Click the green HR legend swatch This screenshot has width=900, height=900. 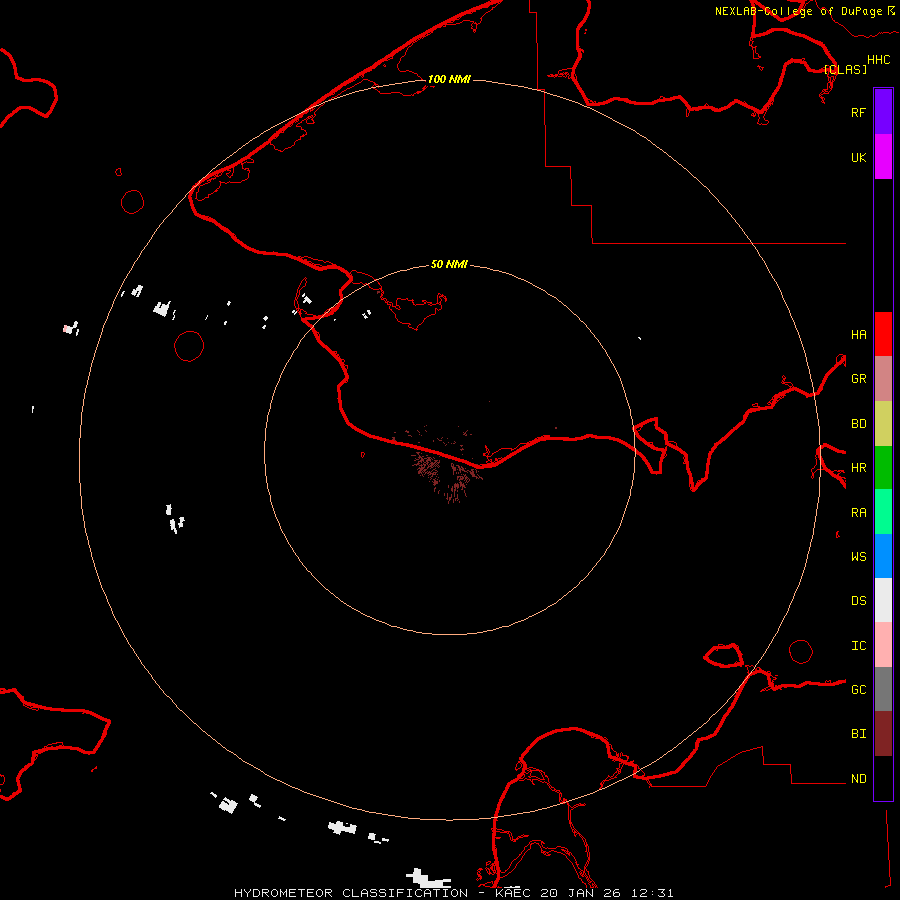pyautogui.click(x=883, y=468)
